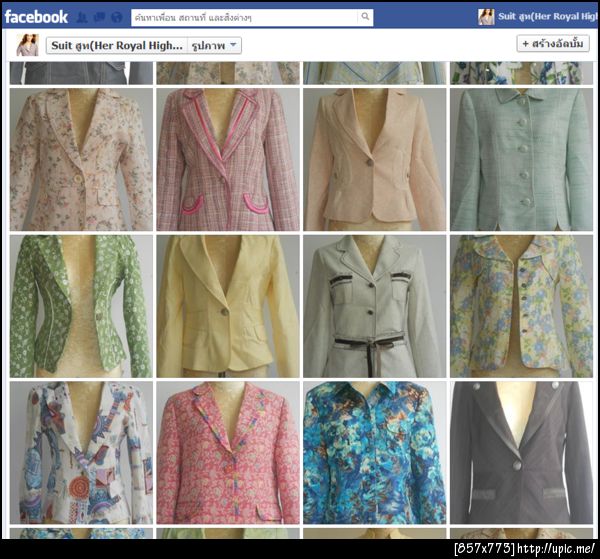The height and width of the screenshot is (559, 600).
Task: Open the peach single-button blazer photo
Action: 375,160
